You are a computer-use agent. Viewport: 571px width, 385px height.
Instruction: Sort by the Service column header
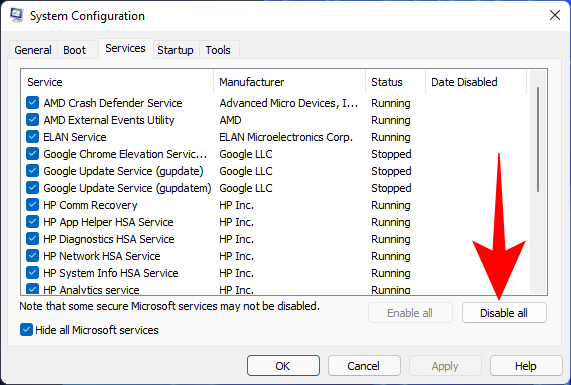118,82
